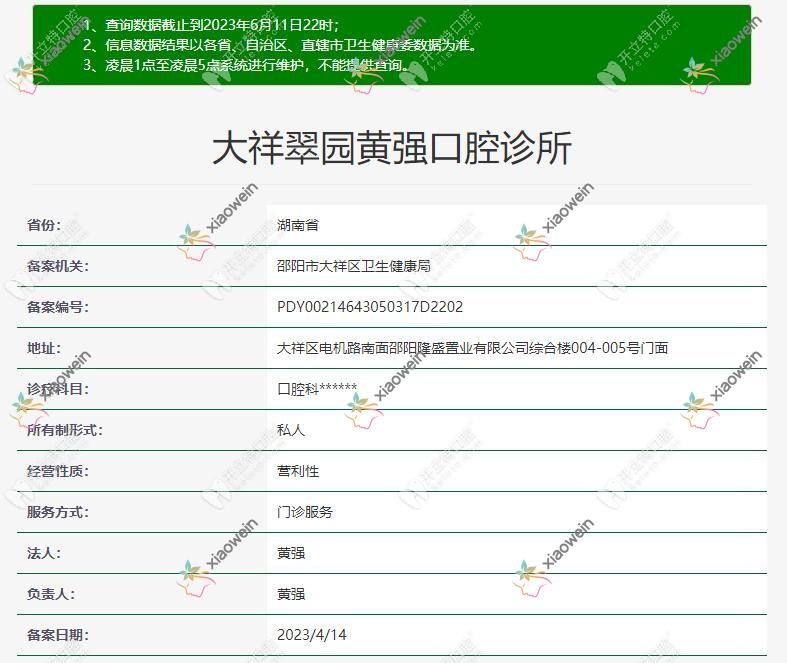Click the notice line about 卫生健康委数据为准
This screenshot has width=787, height=663.
pos(280,45)
